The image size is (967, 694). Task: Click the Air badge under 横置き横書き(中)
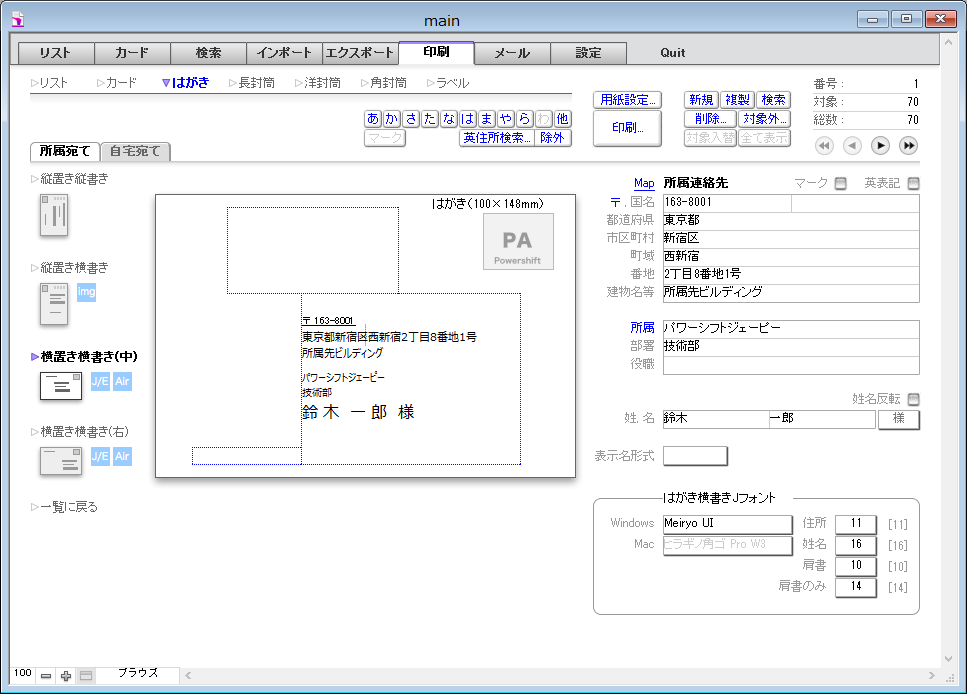(122, 381)
